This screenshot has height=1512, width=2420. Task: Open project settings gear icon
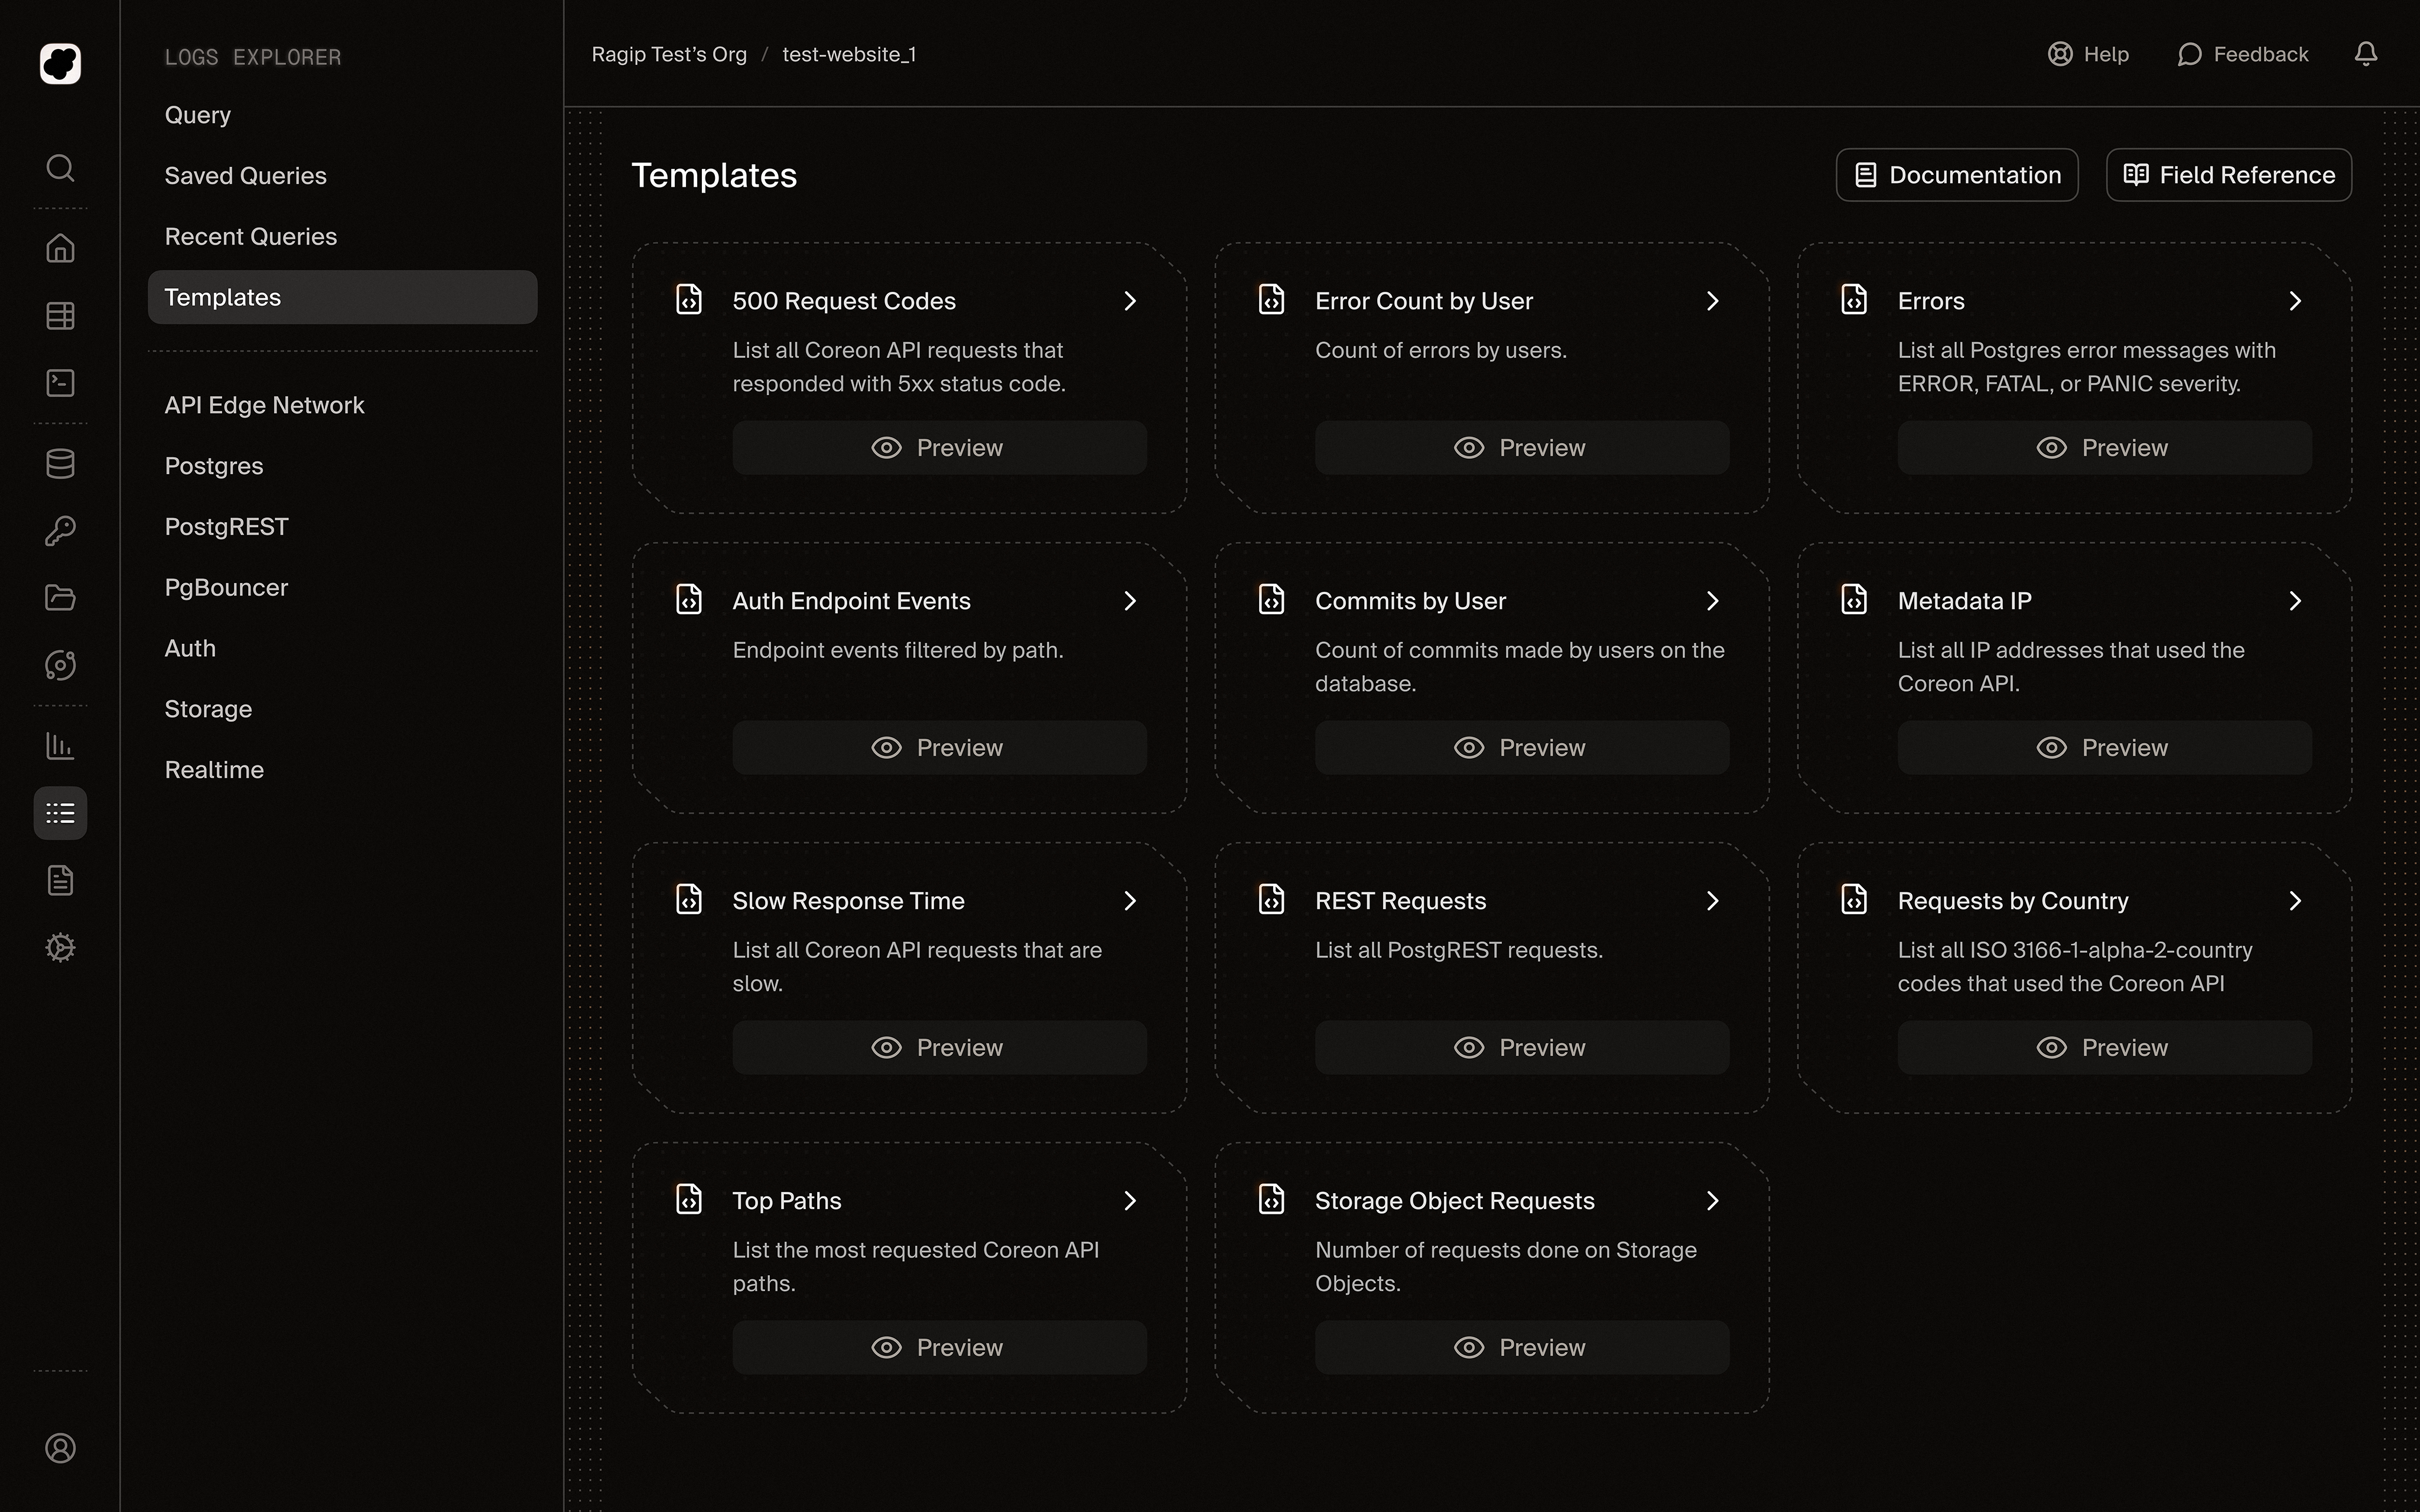tap(60, 948)
